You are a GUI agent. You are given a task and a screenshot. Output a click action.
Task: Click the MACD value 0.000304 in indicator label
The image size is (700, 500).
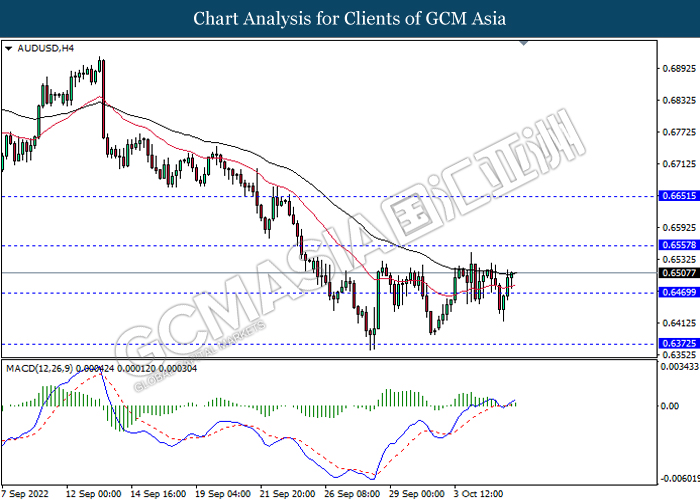click(178, 369)
